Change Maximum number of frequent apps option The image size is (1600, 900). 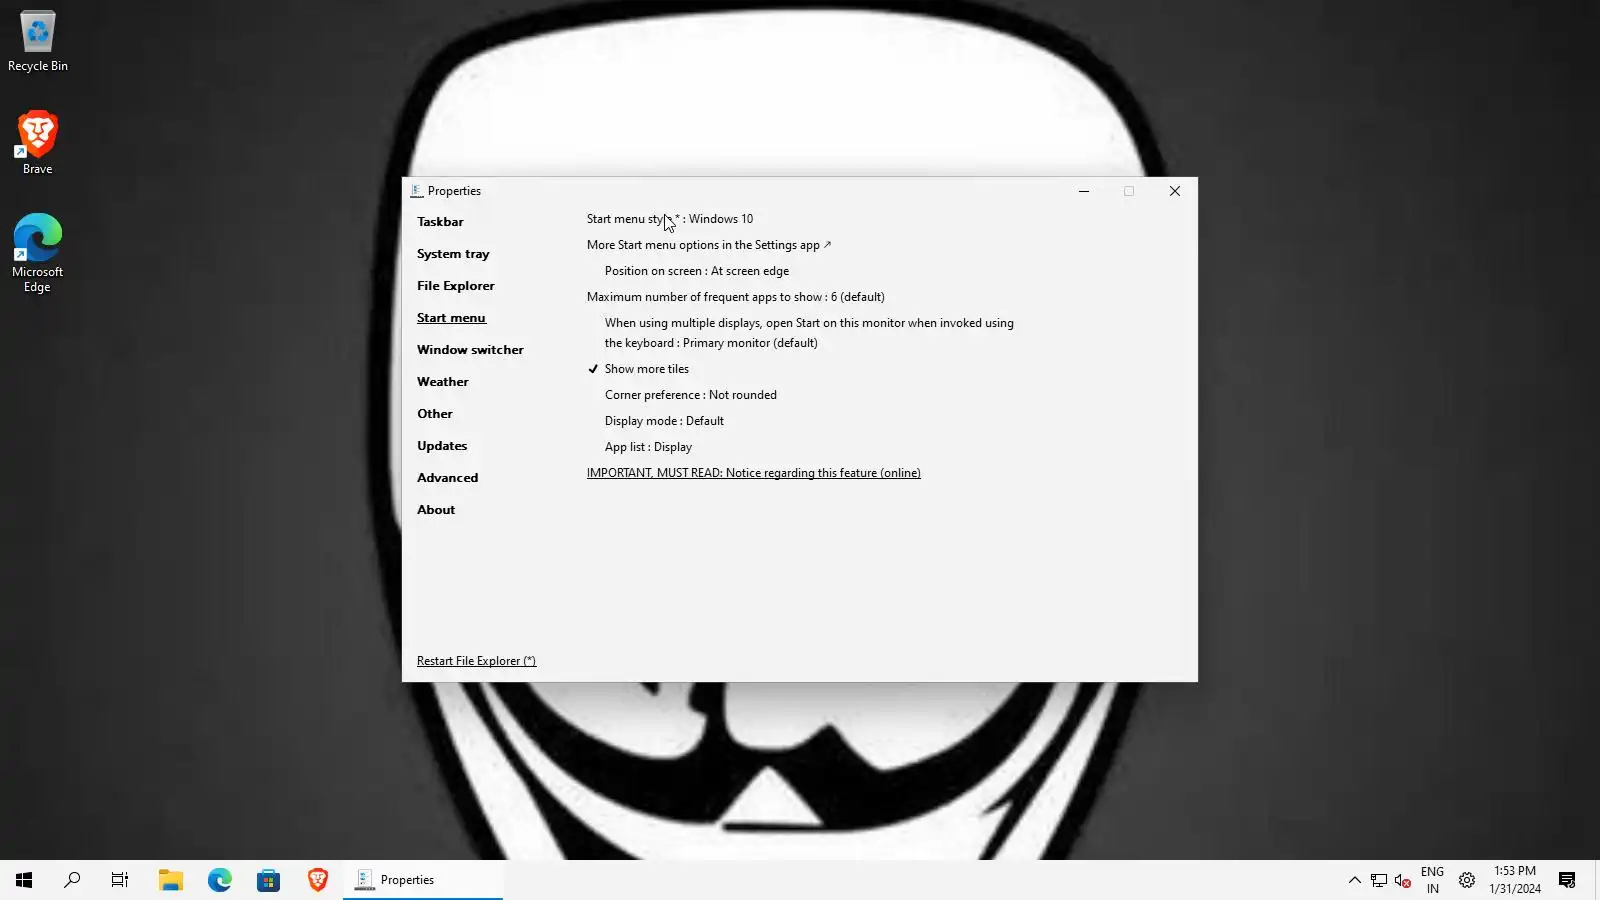pos(736,297)
